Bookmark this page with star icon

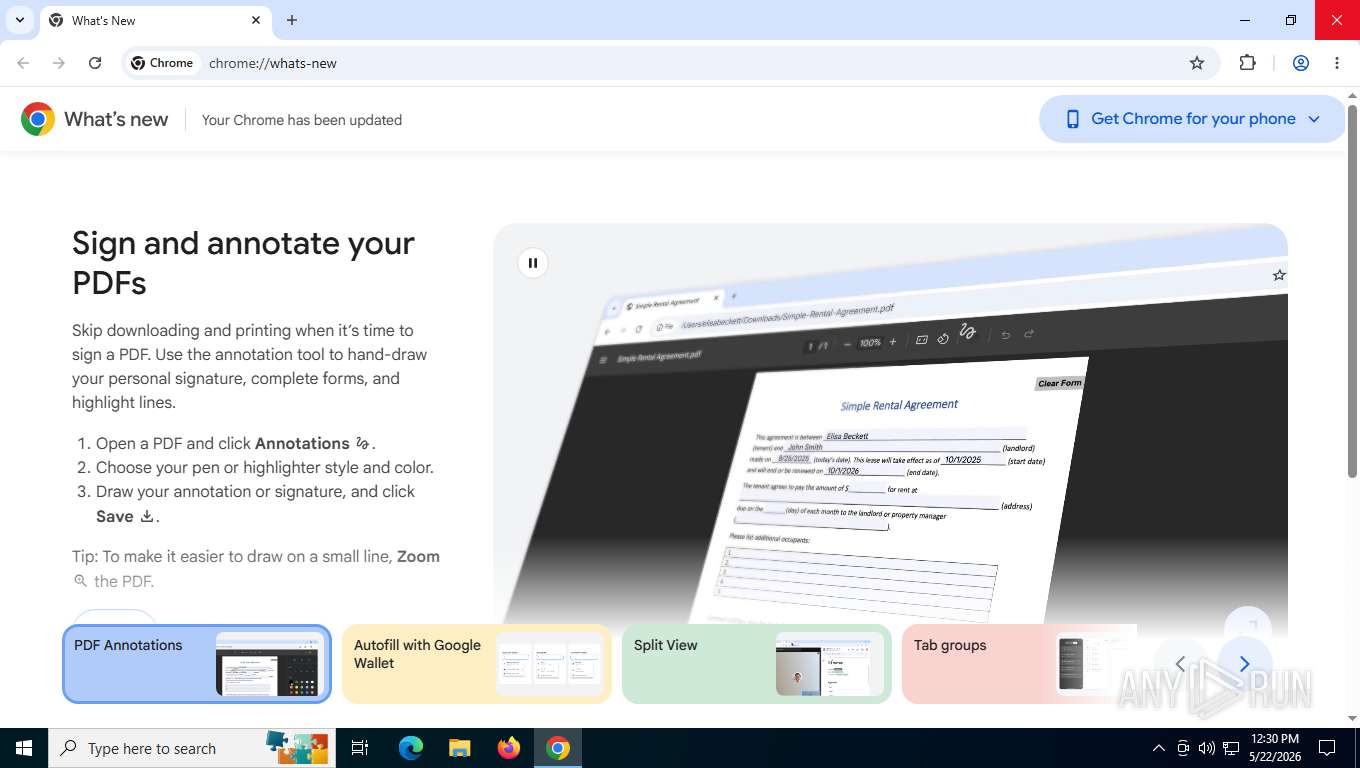(x=1197, y=63)
